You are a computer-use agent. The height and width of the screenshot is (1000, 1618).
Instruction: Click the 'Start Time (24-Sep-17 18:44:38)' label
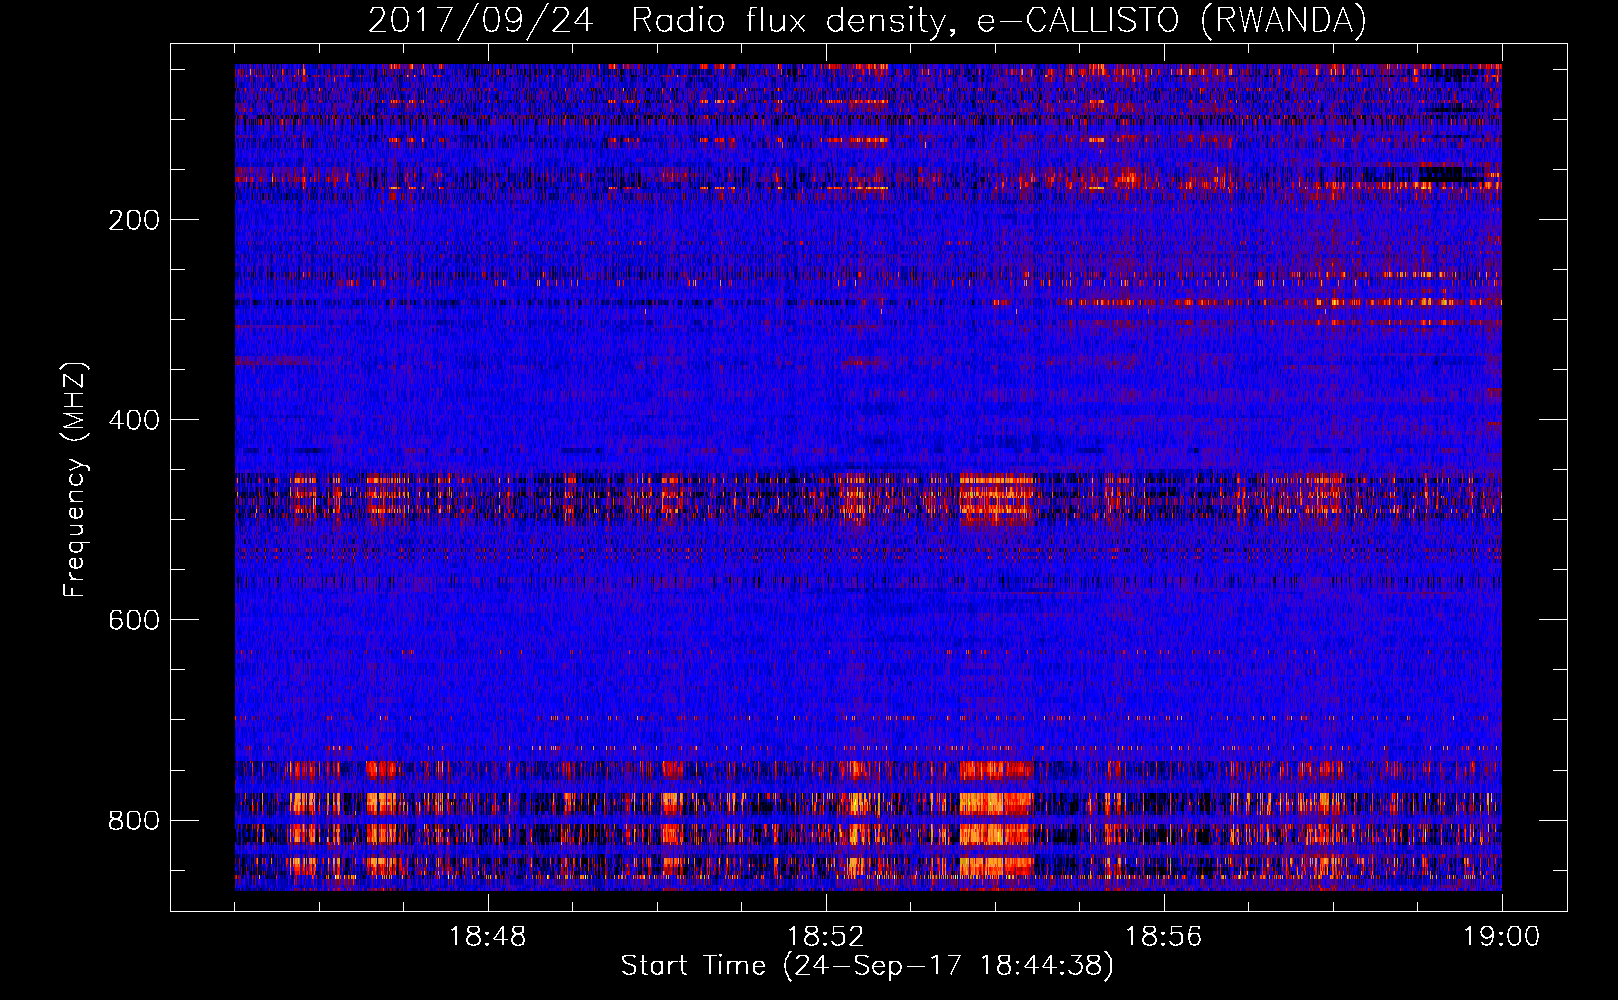867,966
